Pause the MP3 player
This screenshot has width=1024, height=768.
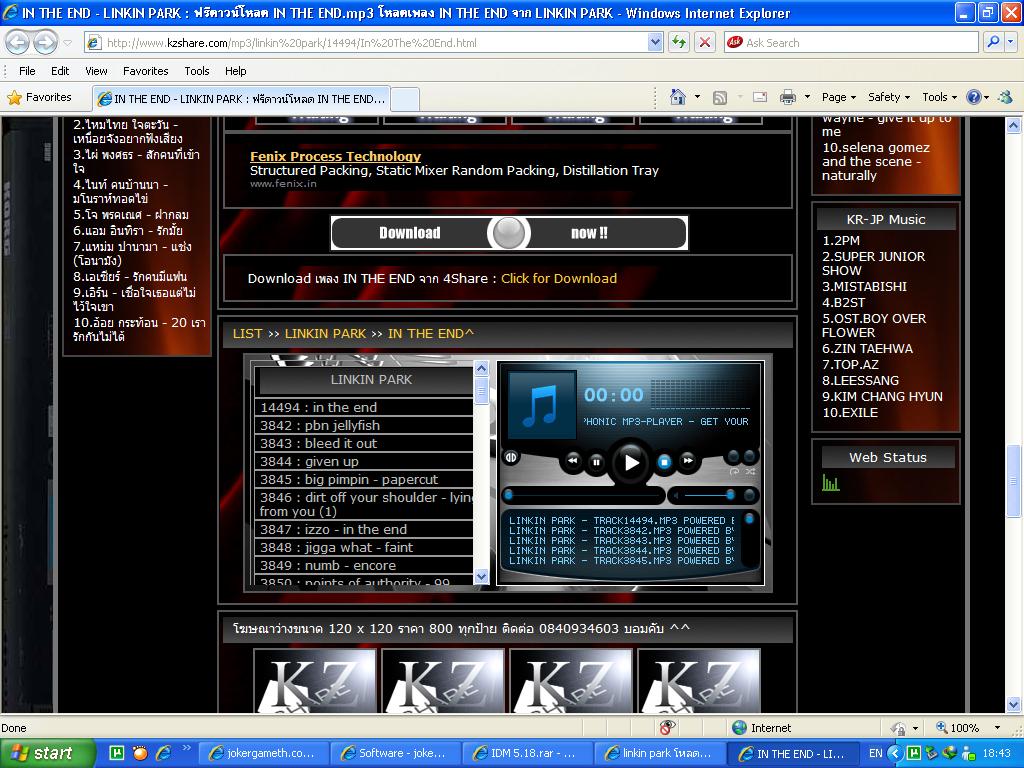pyautogui.click(x=596, y=462)
